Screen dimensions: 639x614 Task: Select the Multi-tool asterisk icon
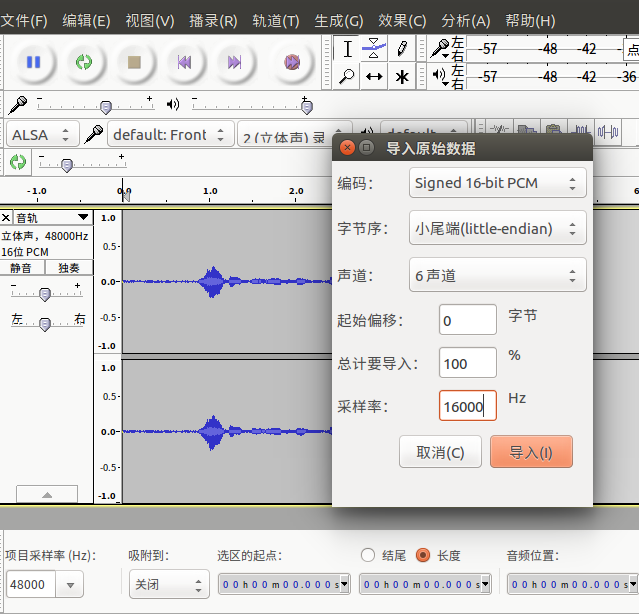point(401,76)
